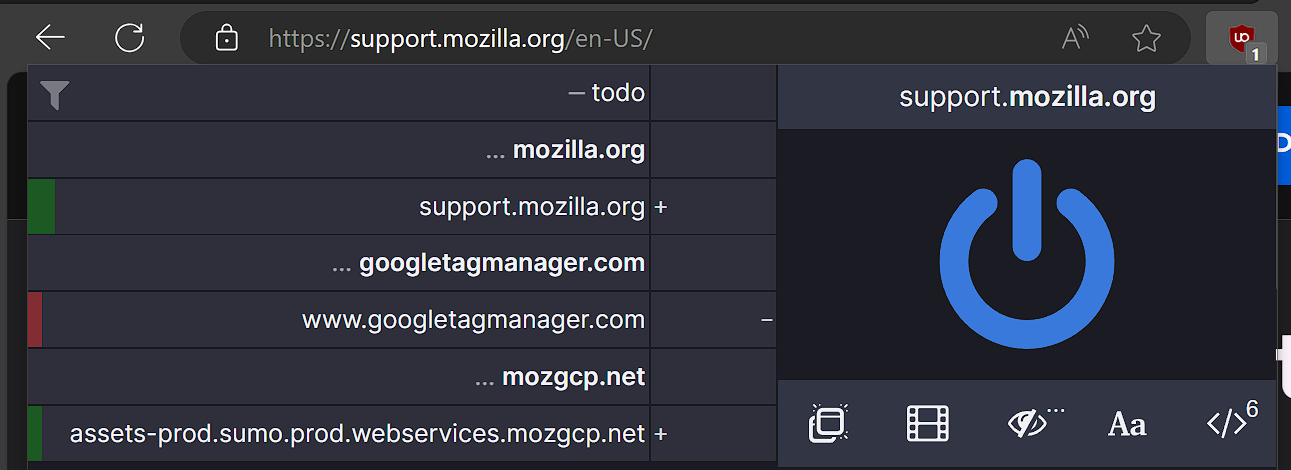Open the uBlock Origin extension icon
Viewport: 1291px width, 470px height.
[1242, 40]
